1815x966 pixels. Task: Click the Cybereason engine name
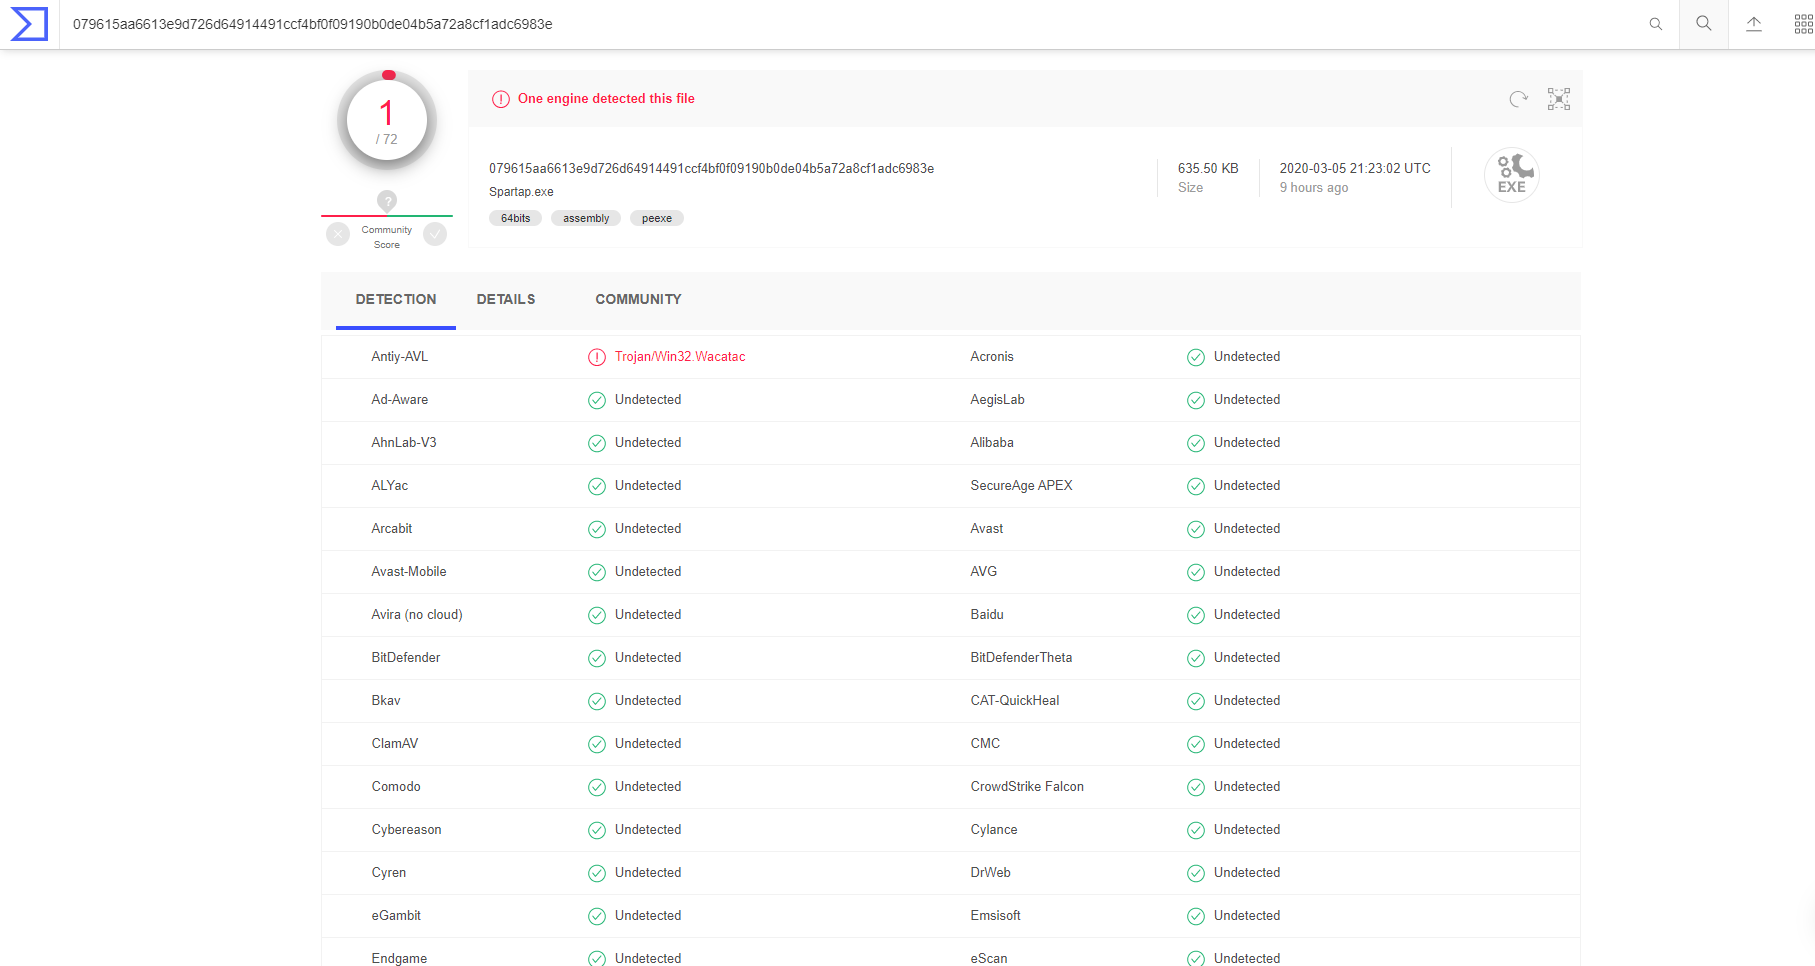coord(406,830)
